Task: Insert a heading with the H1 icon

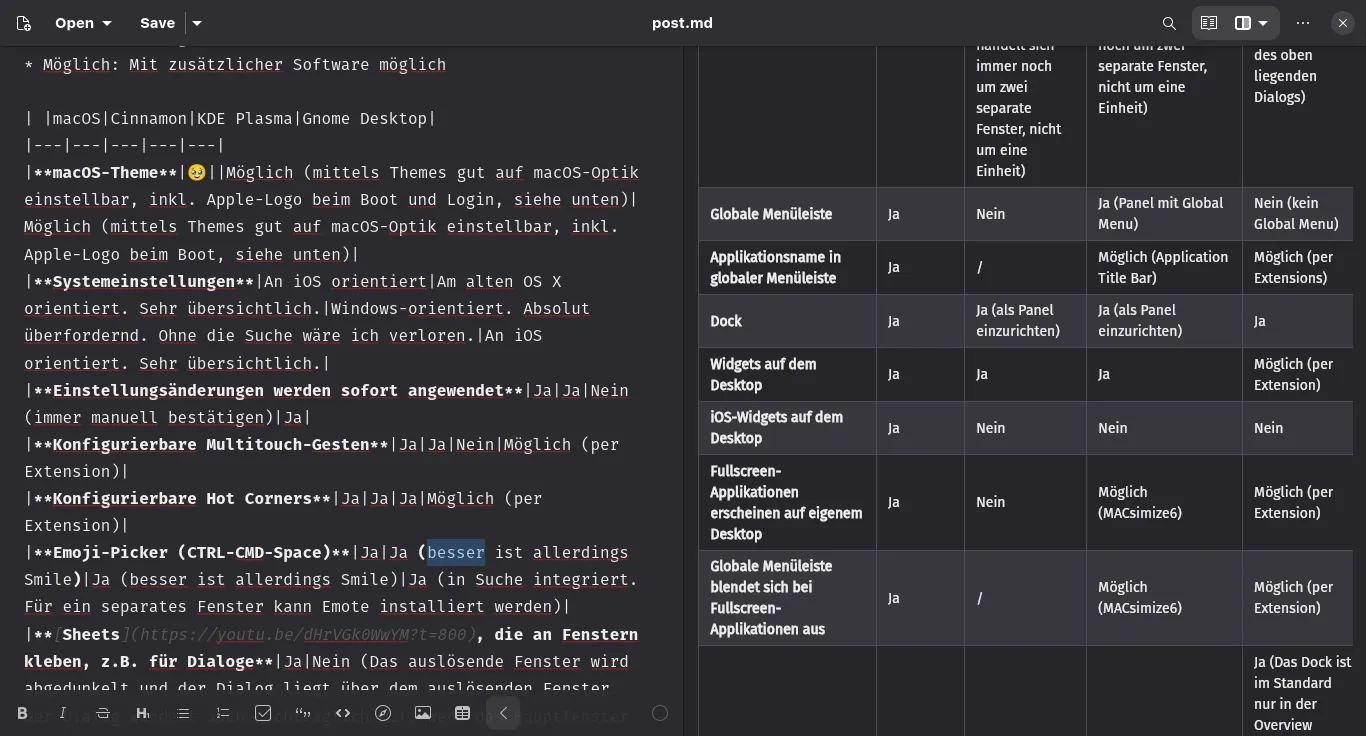Action: (142, 713)
